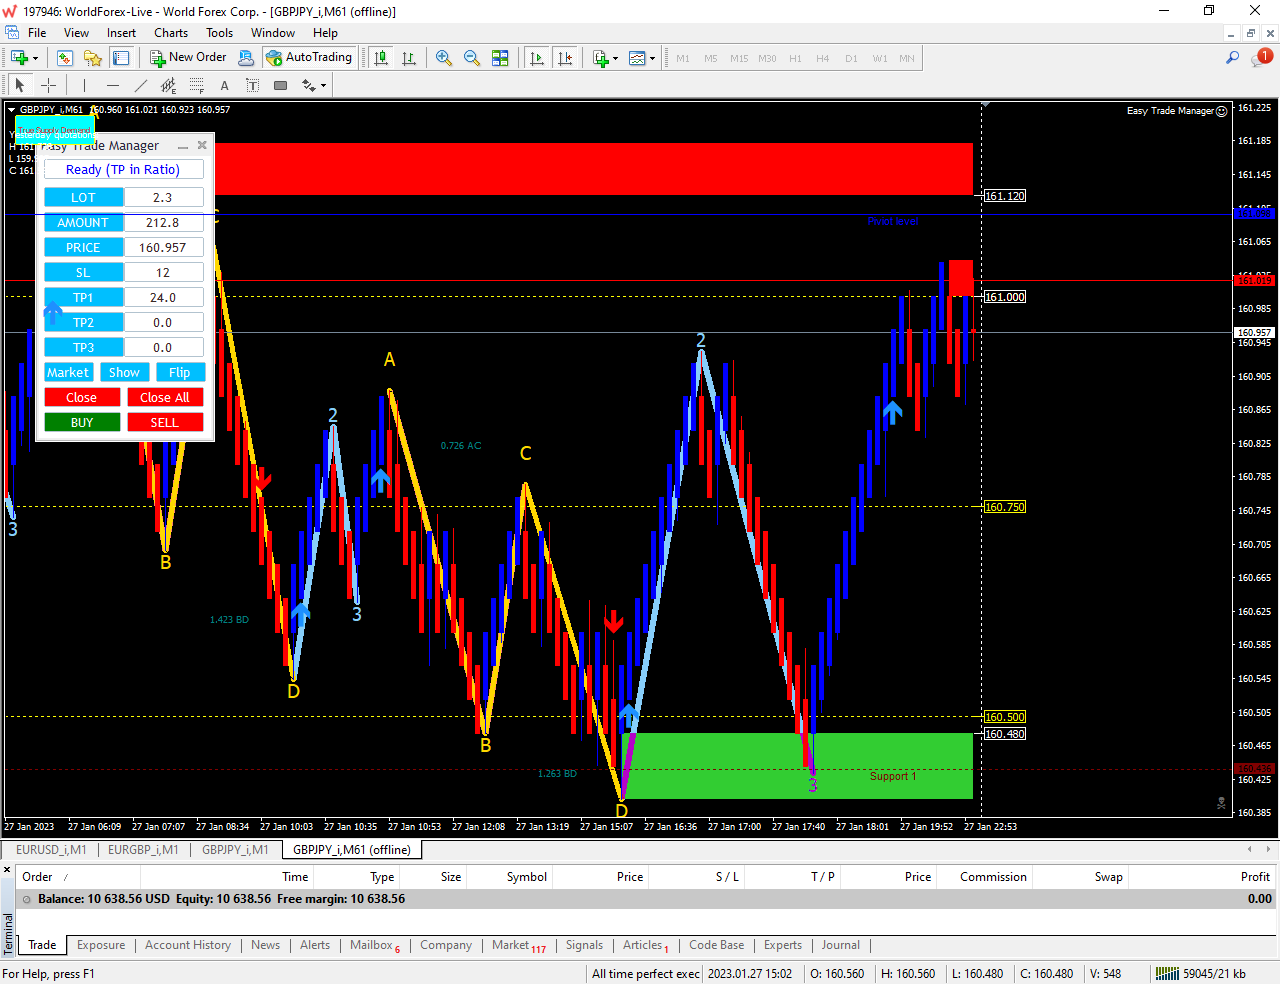Toggle the Terminal window icon
1280x984 pixels.
(x=121, y=58)
